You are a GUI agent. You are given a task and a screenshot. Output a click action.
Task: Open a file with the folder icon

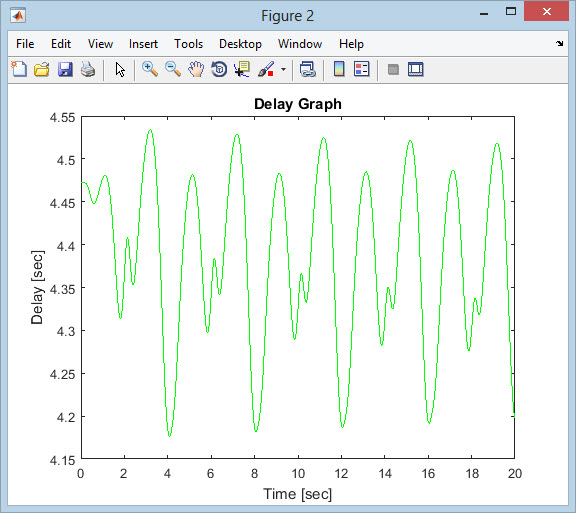[x=42, y=69]
